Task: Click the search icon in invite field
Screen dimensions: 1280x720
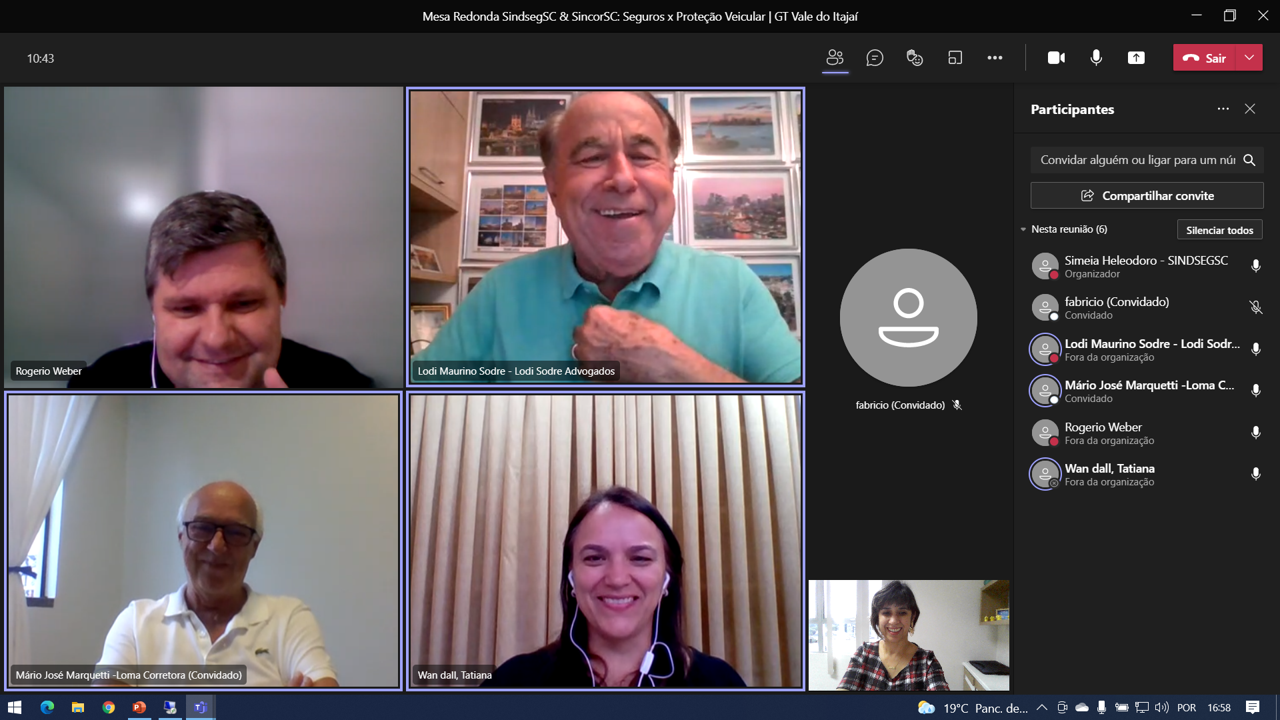Action: (x=1249, y=160)
